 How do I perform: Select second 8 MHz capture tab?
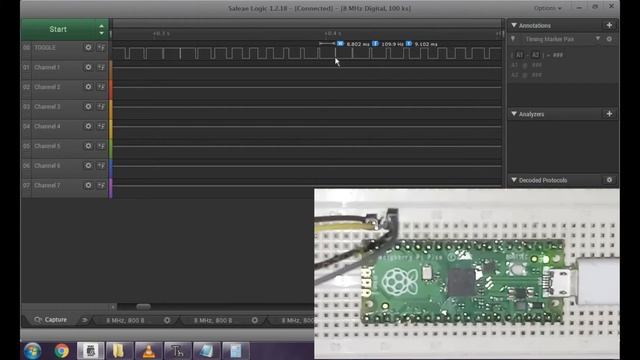click(x=213, y=321)
